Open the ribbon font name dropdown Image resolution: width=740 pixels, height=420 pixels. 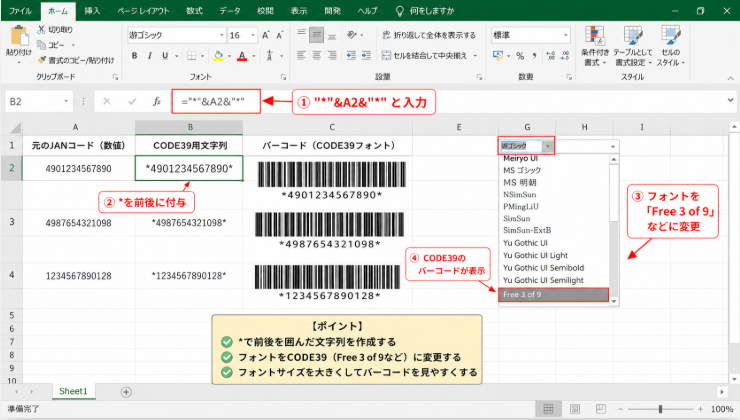[221, 35]
